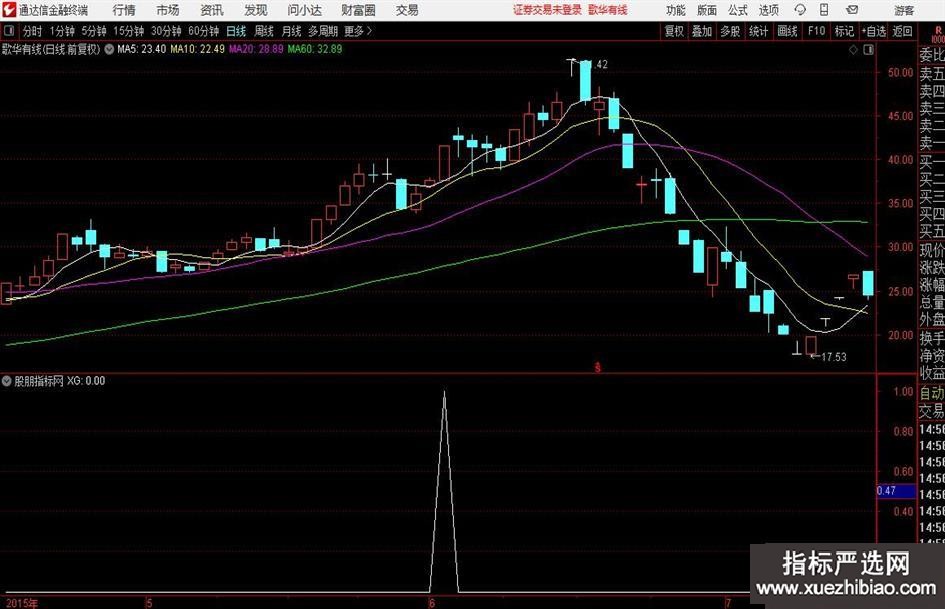This screenshot has height=609, width=945.
Task: Select the 日线 daily period
Action: pos(236,31)
